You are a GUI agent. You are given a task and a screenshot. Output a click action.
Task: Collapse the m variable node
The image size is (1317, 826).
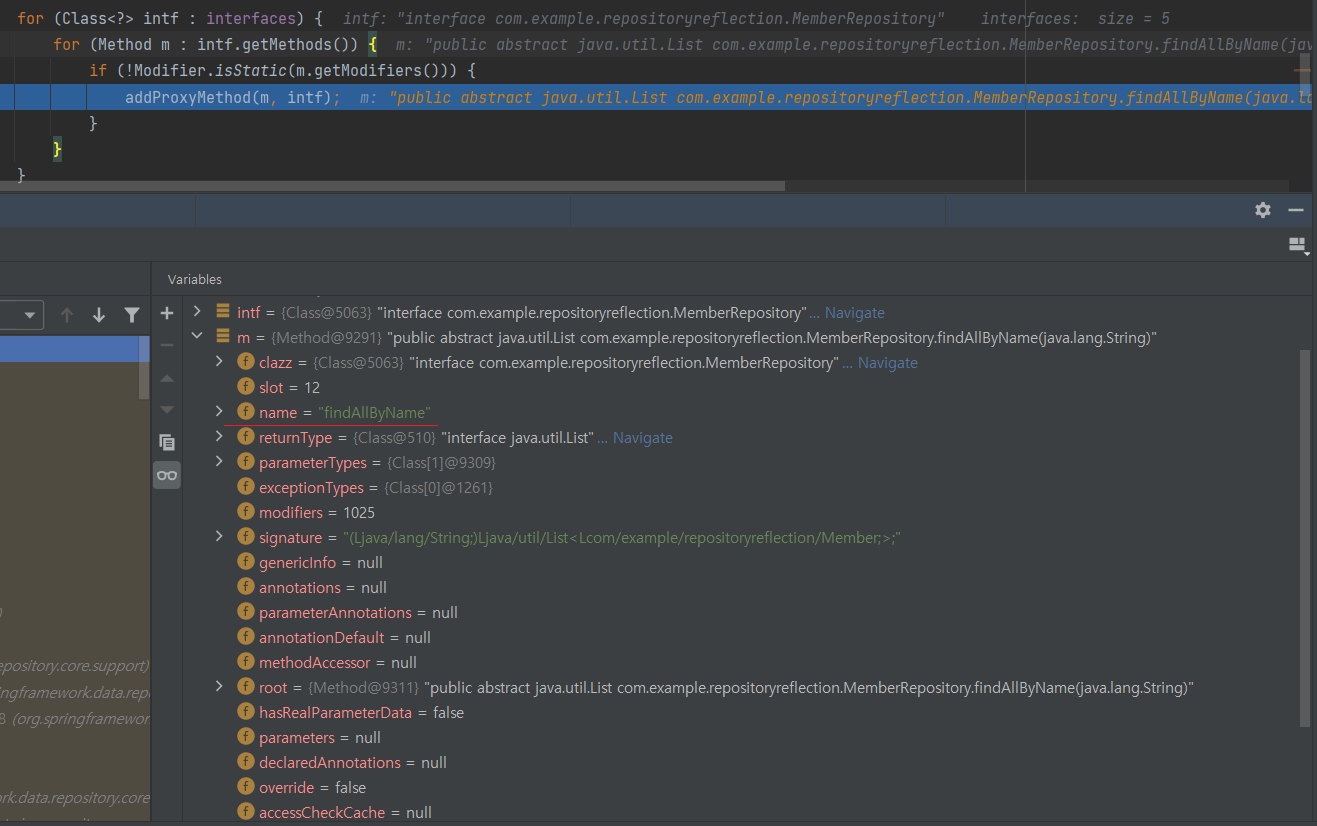[197, 337]
